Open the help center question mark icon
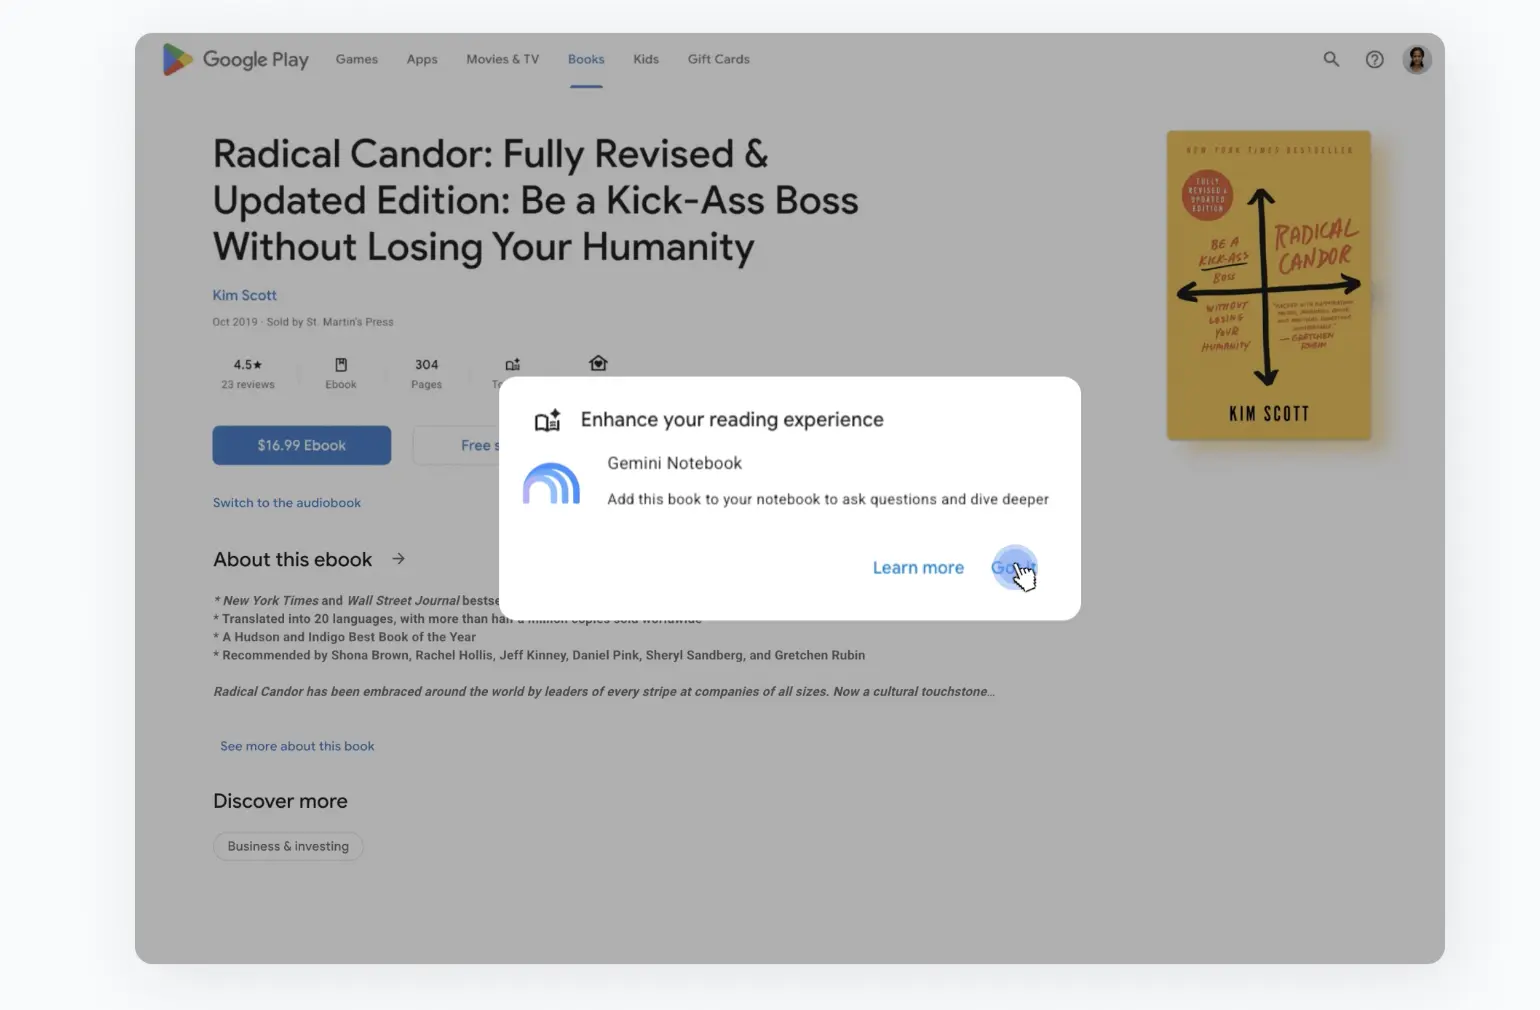The width and height of the screenshot is (1540, 1010). tap(1375, 59)
